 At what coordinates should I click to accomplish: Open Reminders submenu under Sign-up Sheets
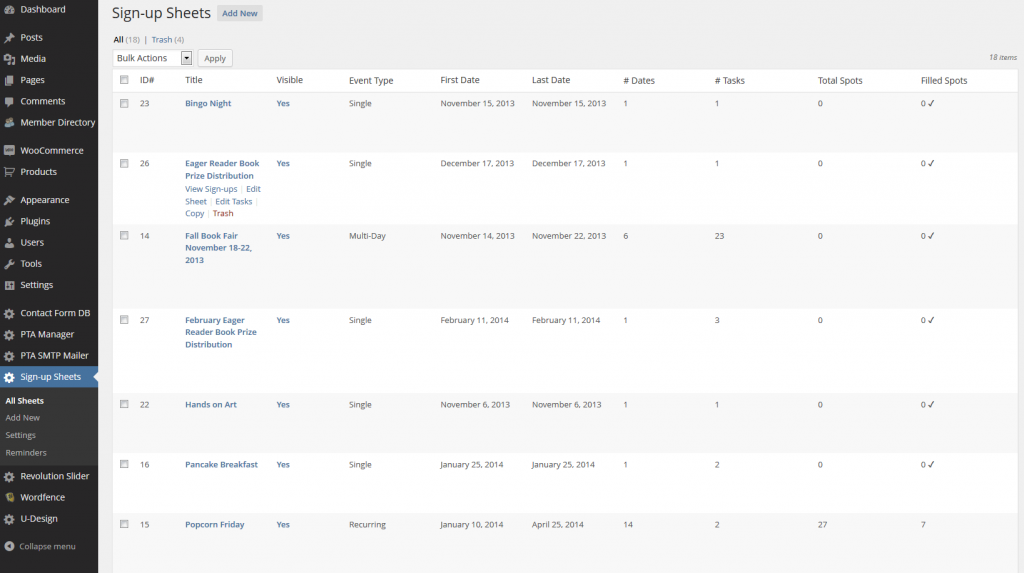25,453
